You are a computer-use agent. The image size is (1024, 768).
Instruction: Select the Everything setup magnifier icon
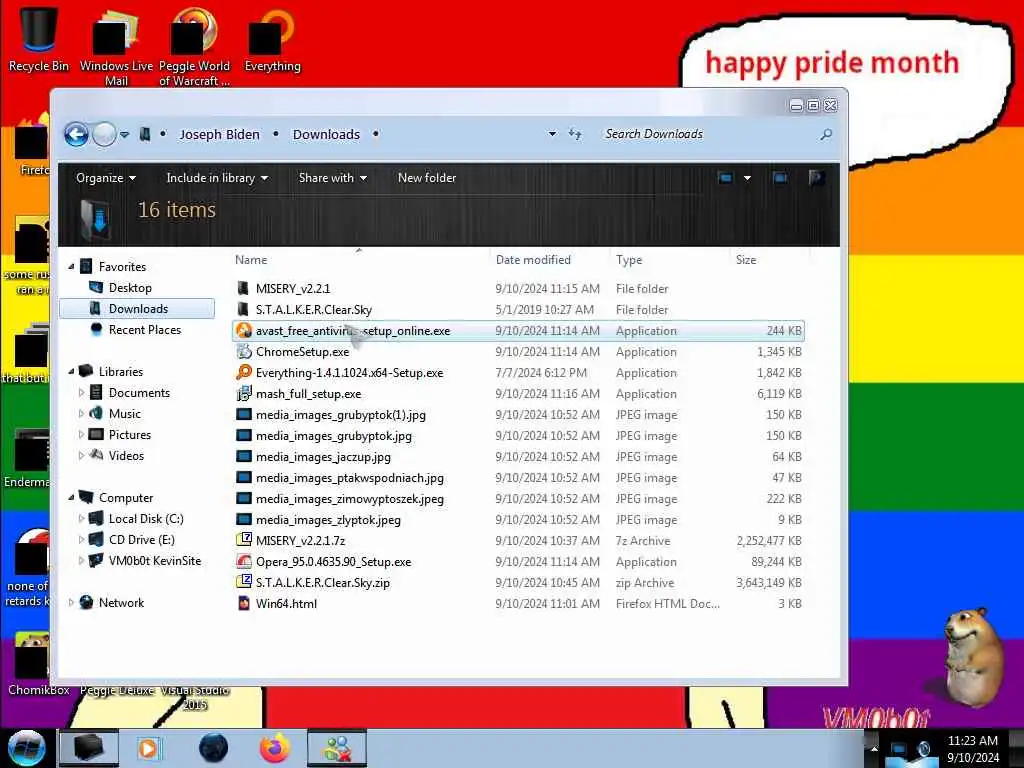244,373
